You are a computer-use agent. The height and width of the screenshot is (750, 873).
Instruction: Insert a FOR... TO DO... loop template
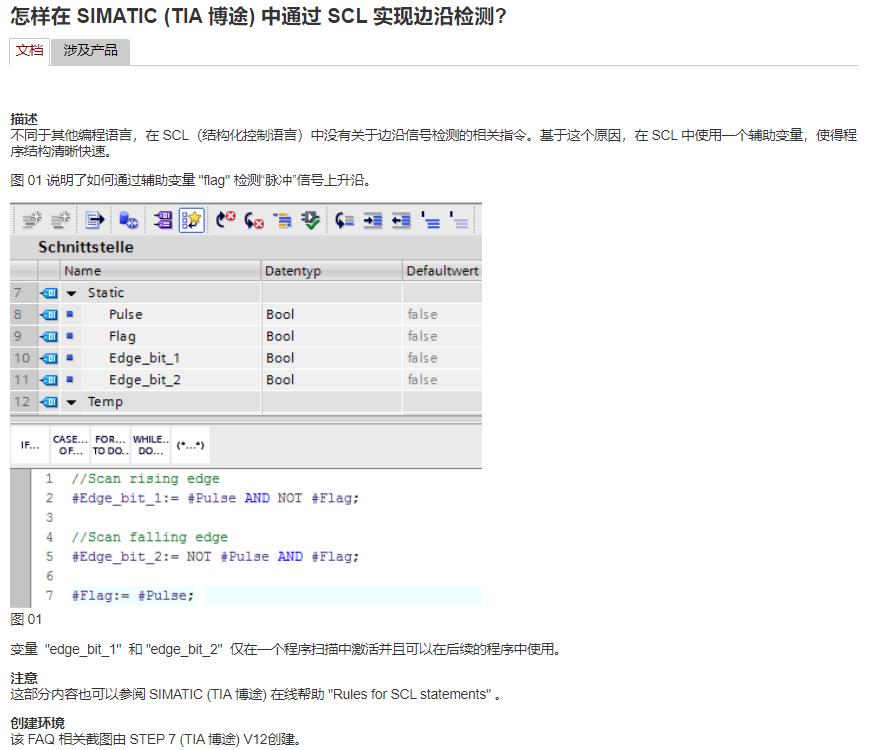click(x=110, y=445)
